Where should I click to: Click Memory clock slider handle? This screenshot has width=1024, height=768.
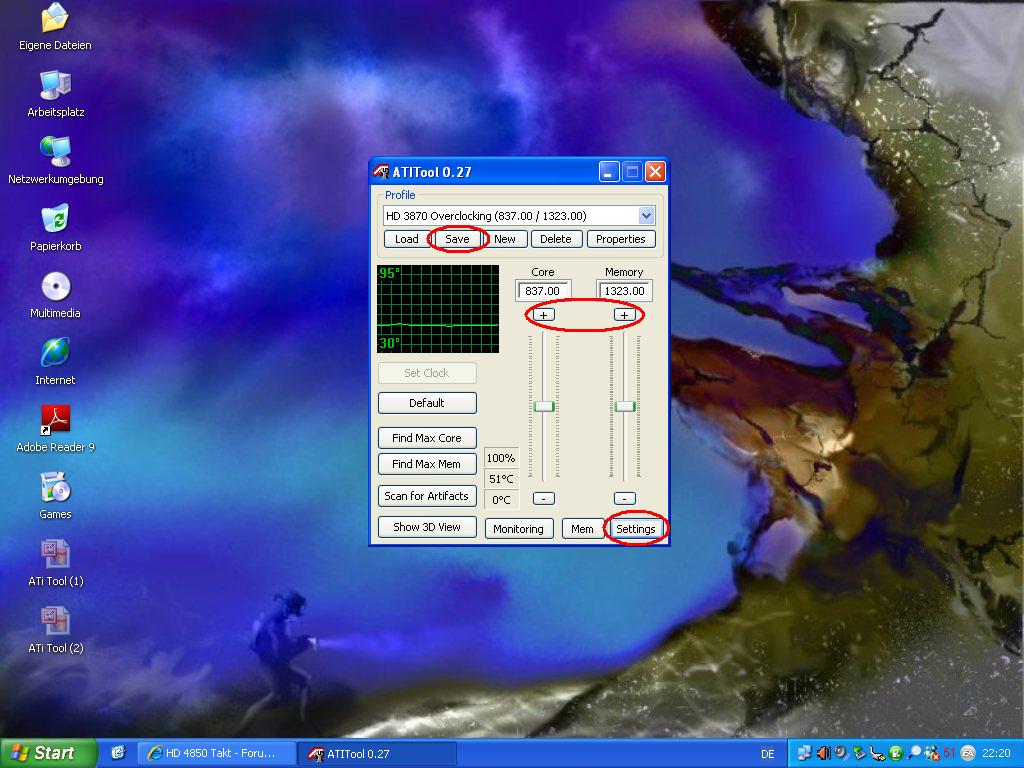point(625,406)
